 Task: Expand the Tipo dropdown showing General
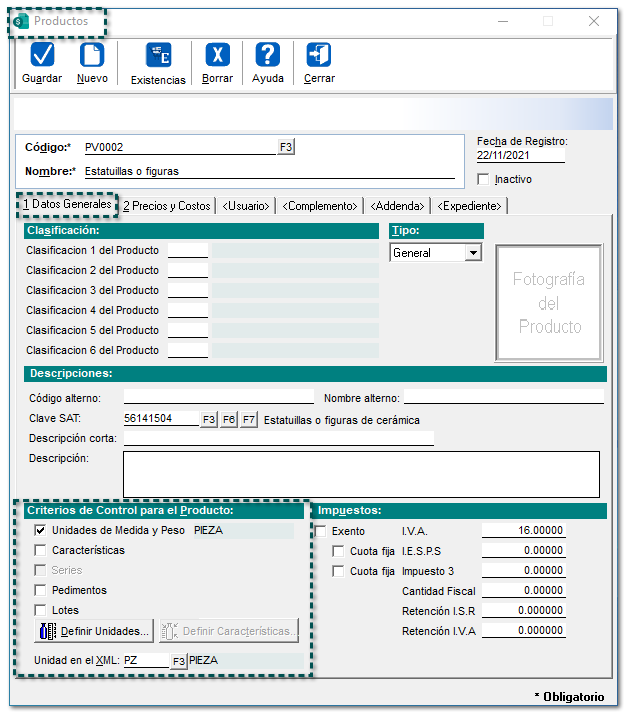(x=473, y=253)
